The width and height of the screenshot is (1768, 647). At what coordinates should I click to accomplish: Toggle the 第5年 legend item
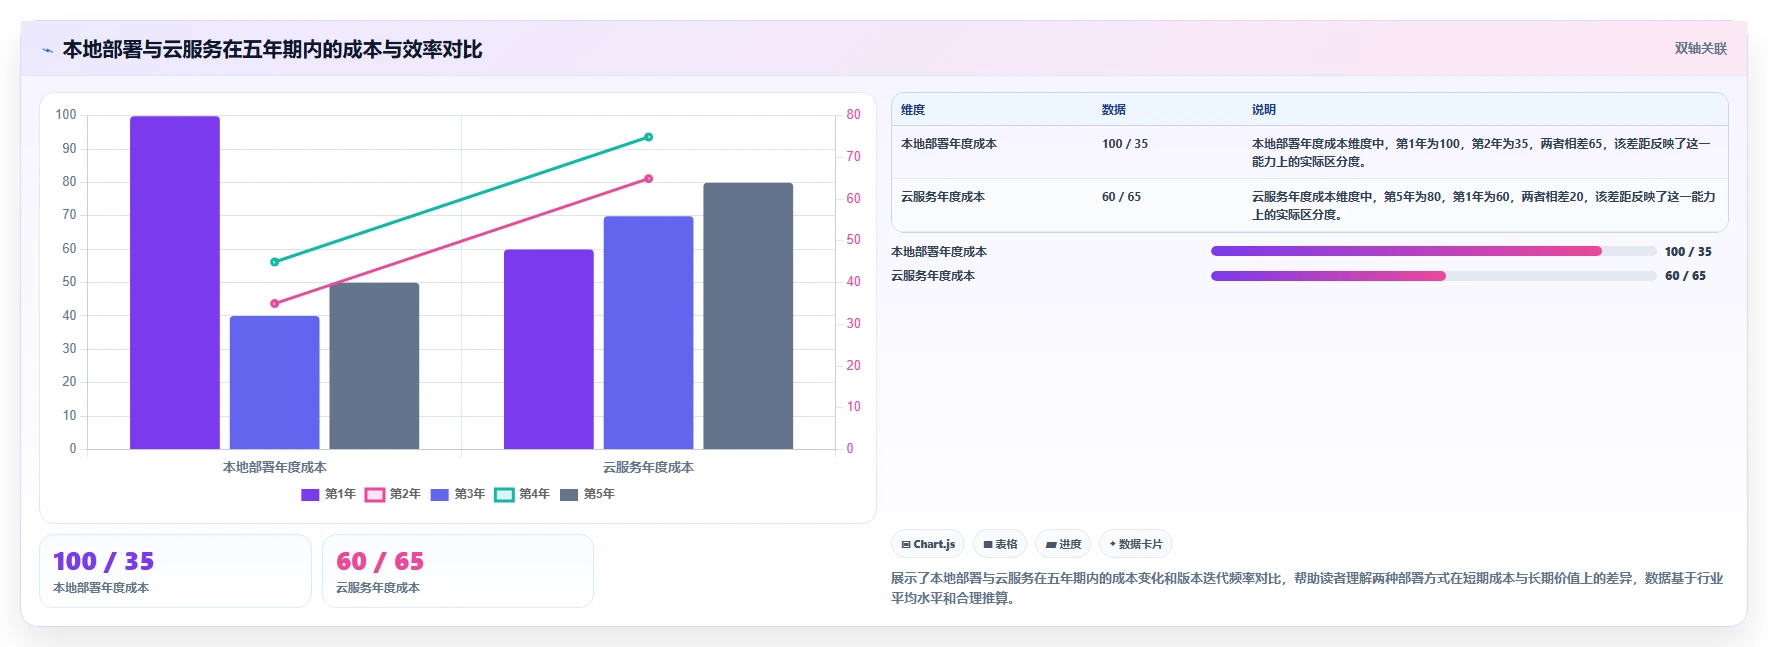(x=587, y=494)
